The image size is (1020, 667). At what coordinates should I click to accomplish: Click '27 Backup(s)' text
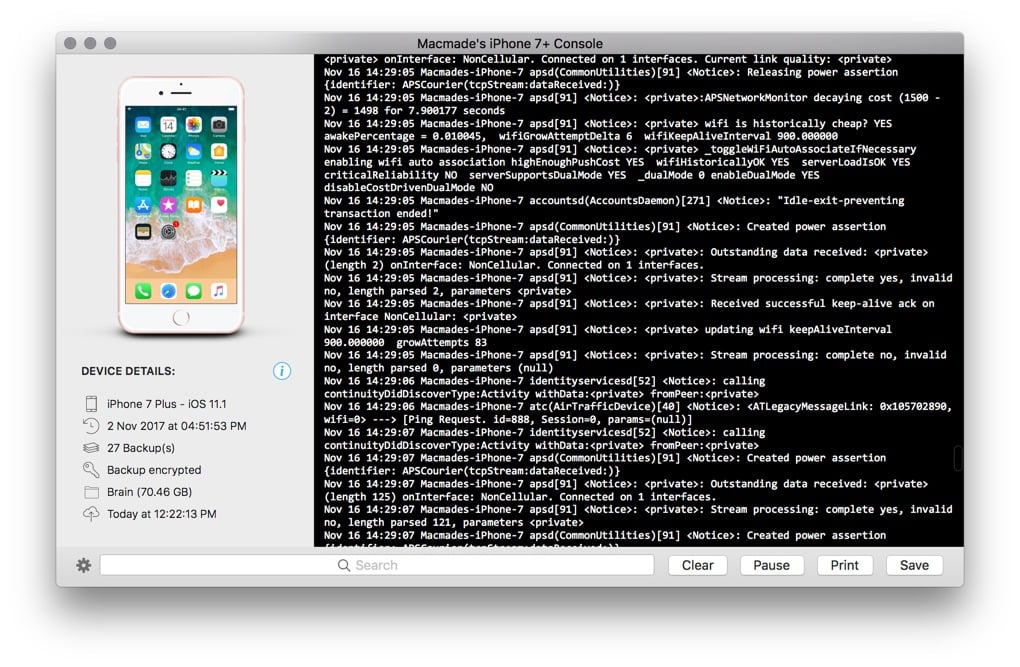141,448
